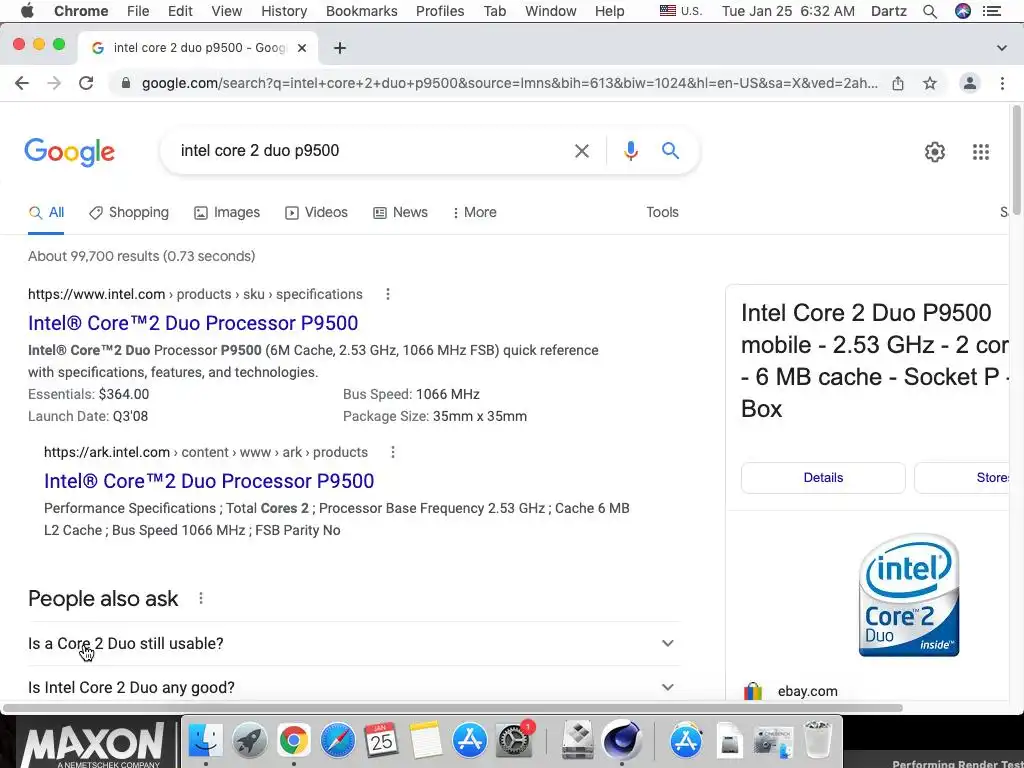Image resolution: width=1024 pixels, height=768 pixels.
Task: Click the horizontal scrollbar at page bottom
Action: (453, 708)
